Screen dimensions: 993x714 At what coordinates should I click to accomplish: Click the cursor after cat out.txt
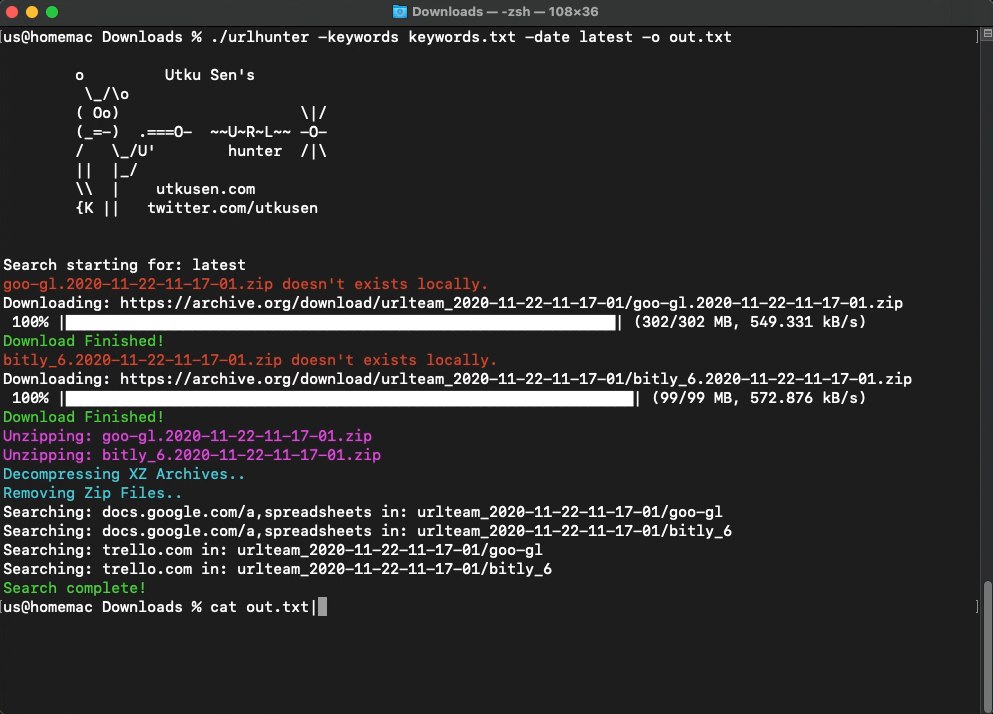[322, 607]
